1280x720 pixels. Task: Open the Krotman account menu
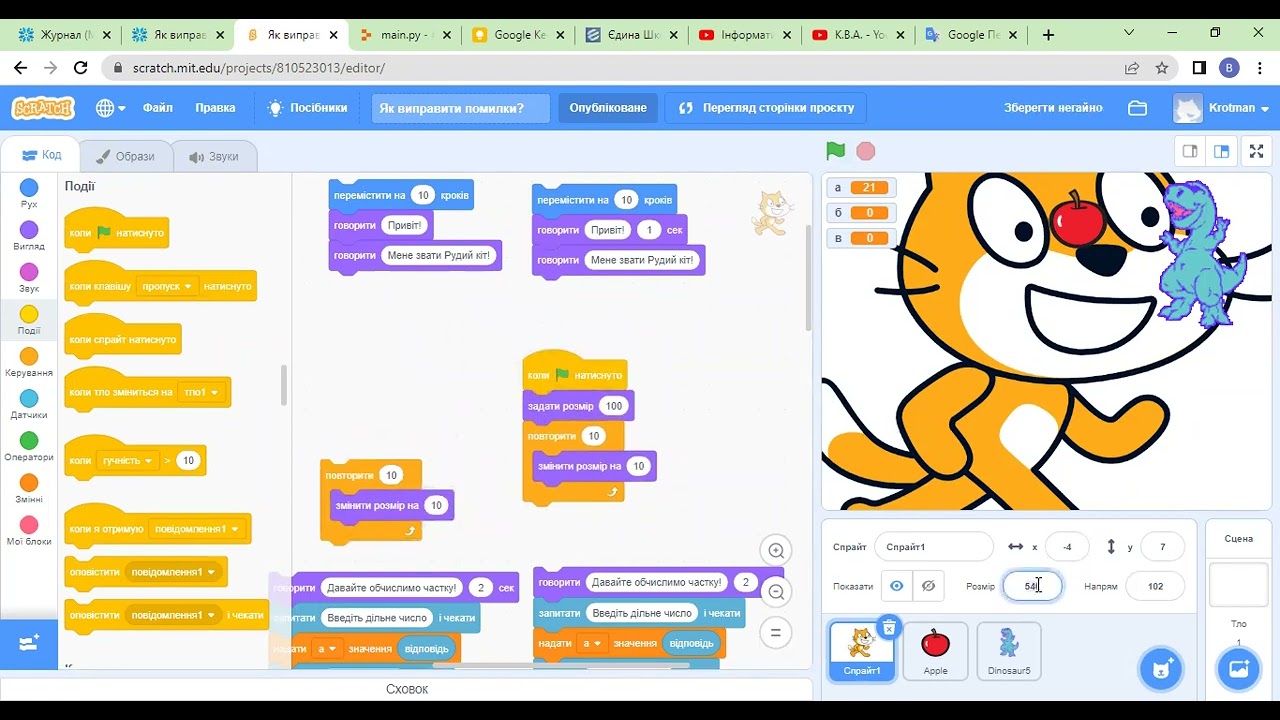(x=1222, y=107)
